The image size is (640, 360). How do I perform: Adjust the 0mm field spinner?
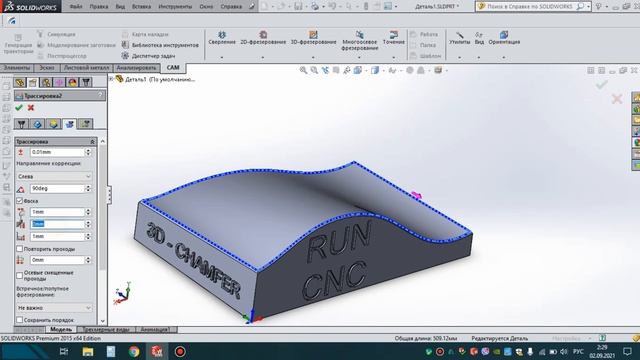[88, 260]
